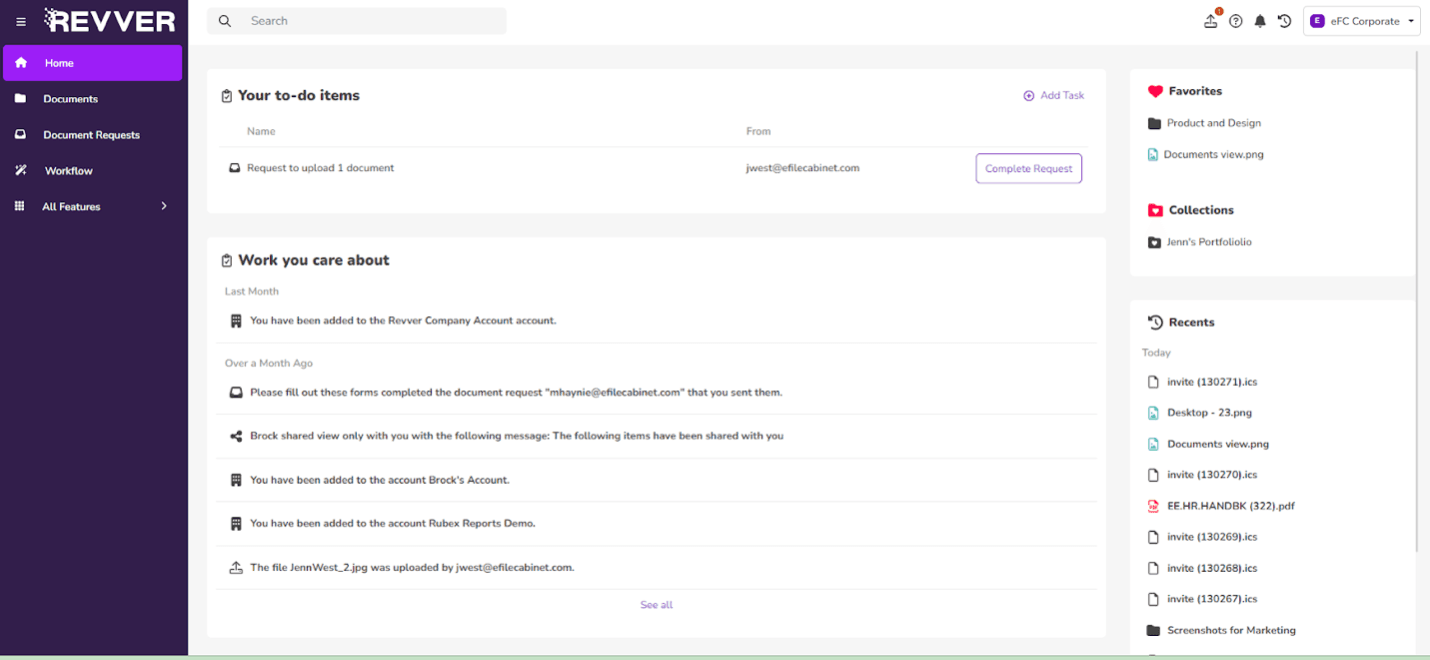Toggle the sidebar with the hamburger icon
The image size is (1430, 660).
pyautogui.click(x=20, y=20)
